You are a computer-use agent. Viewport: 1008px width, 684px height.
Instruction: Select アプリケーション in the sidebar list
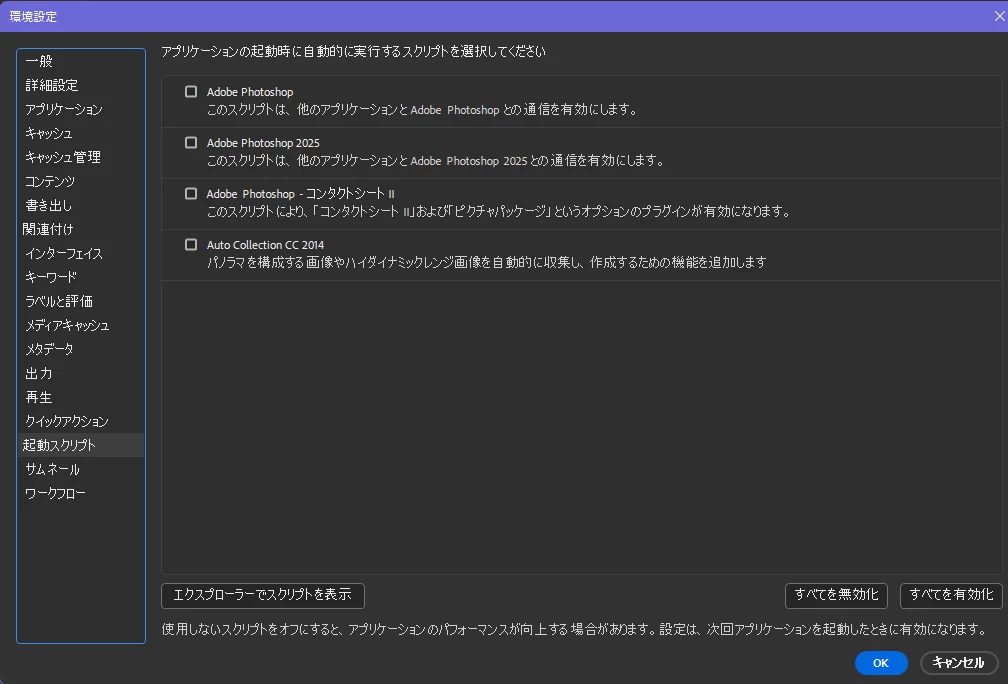pos(81,109)
